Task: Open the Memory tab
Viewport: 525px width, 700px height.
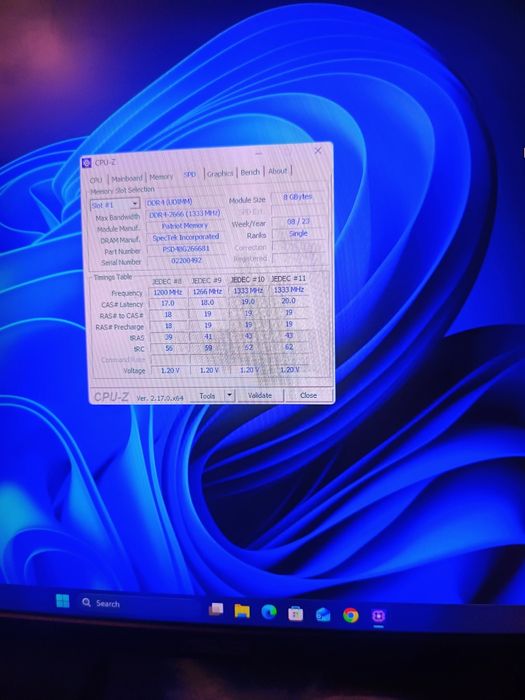Action: click(161, 177)
